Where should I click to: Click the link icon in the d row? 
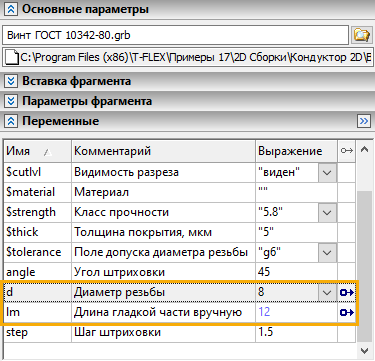click(347, 293)
